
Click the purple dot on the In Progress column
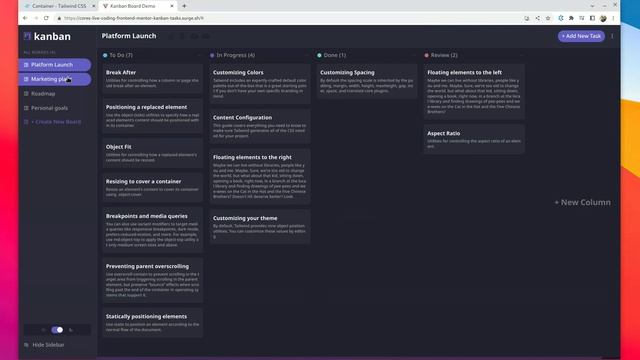(x=212, y=55)
